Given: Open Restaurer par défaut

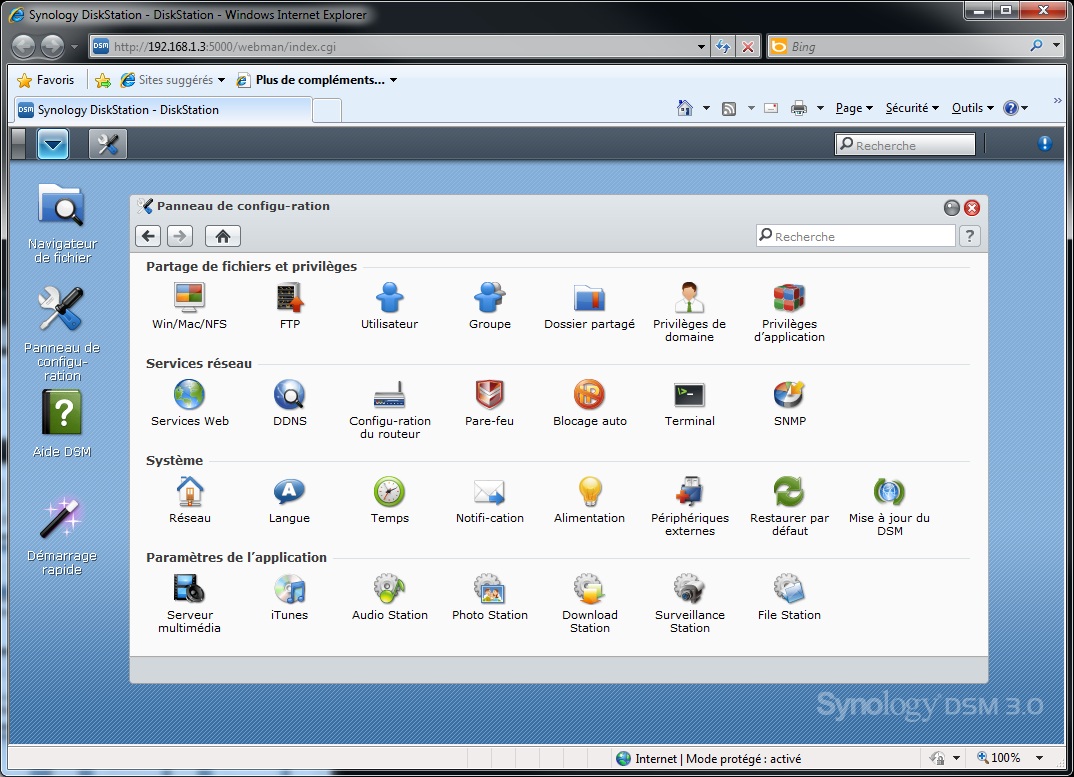Looking at the screenshot, I should click(x=789, y=506).
